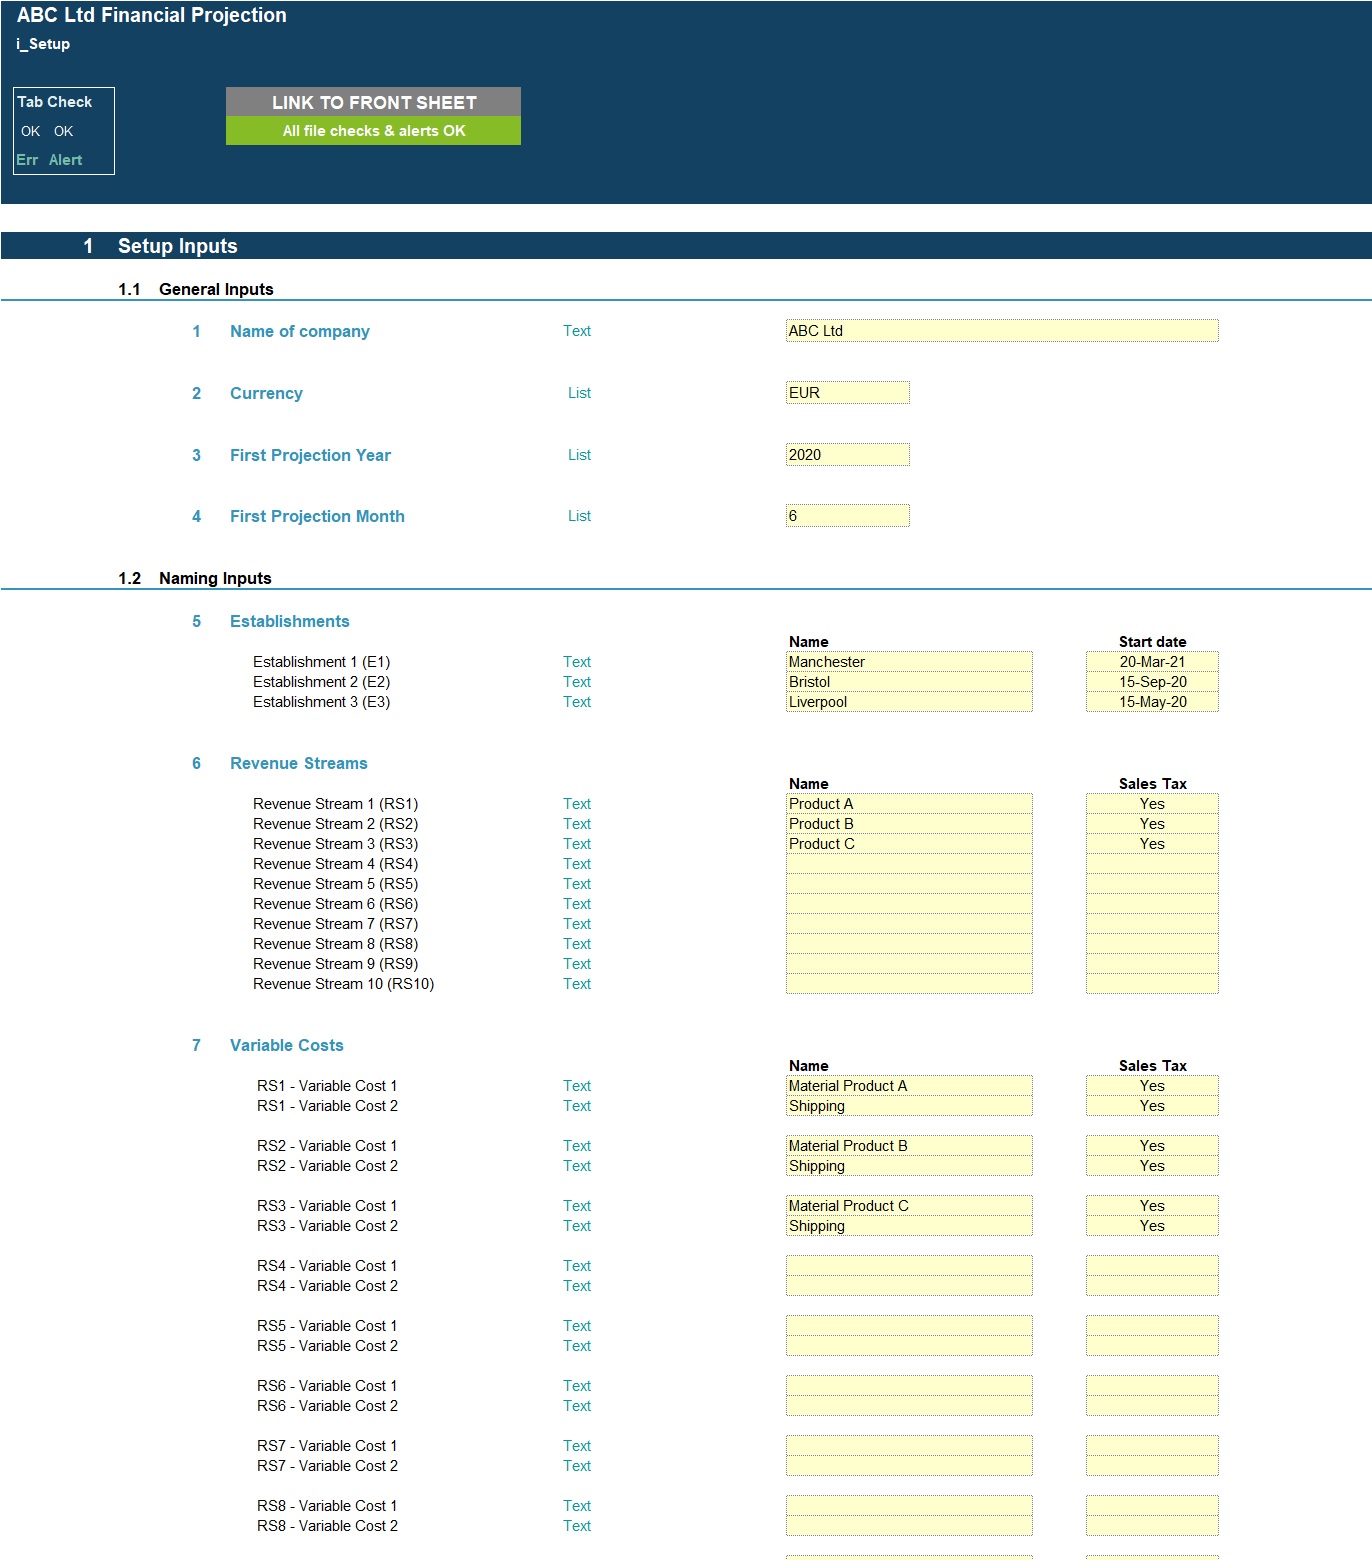Click the i_Setup sheet name text
1372x1560 pixels.
(x=43, y=44)
